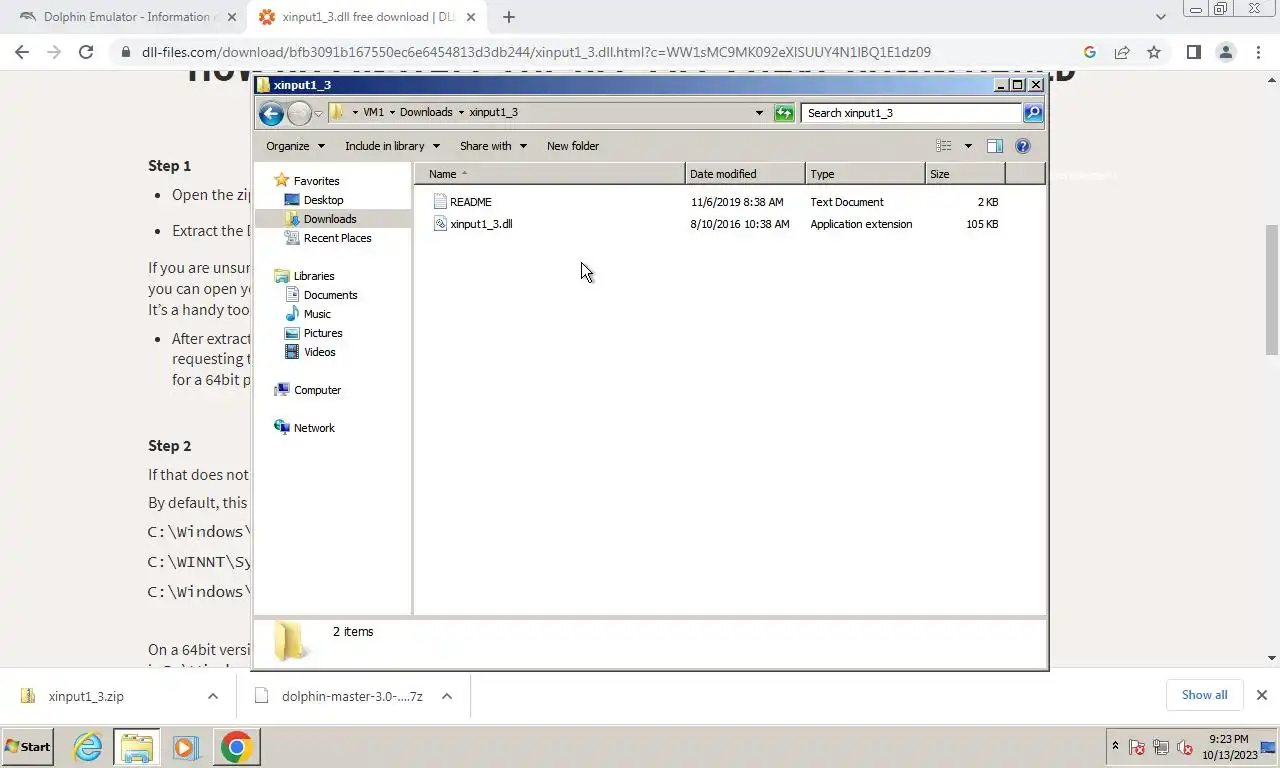Close the Chrome downloads bar
Screen dimensions: 1280x768
[1261, 695]
